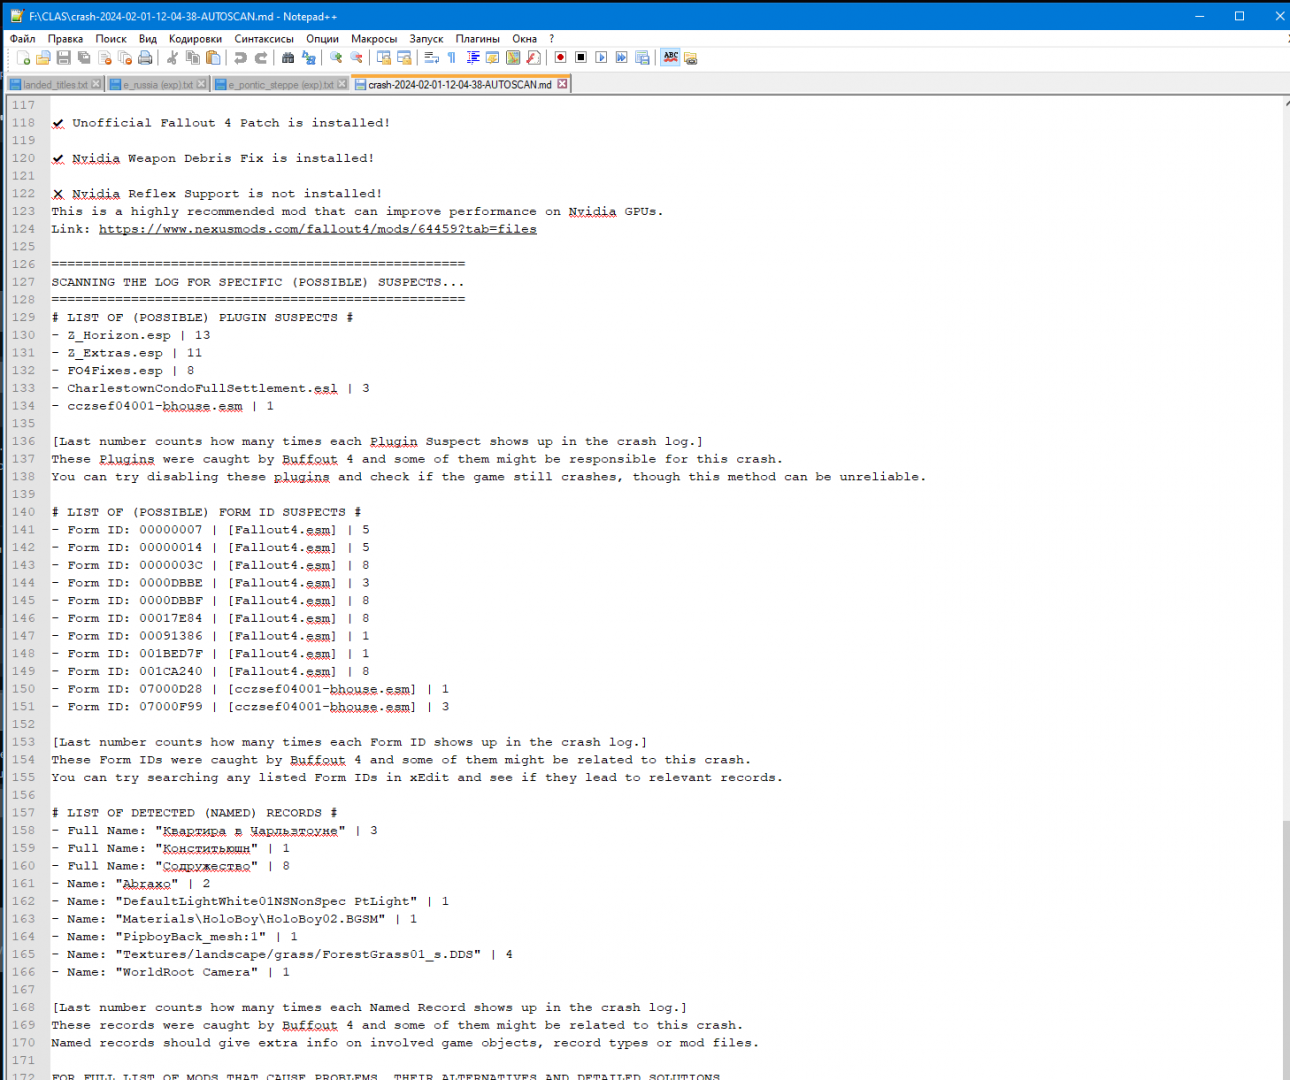The image size is (1290, 1080).
Task: Open the Кодировки menu
Action: point(195,39)
